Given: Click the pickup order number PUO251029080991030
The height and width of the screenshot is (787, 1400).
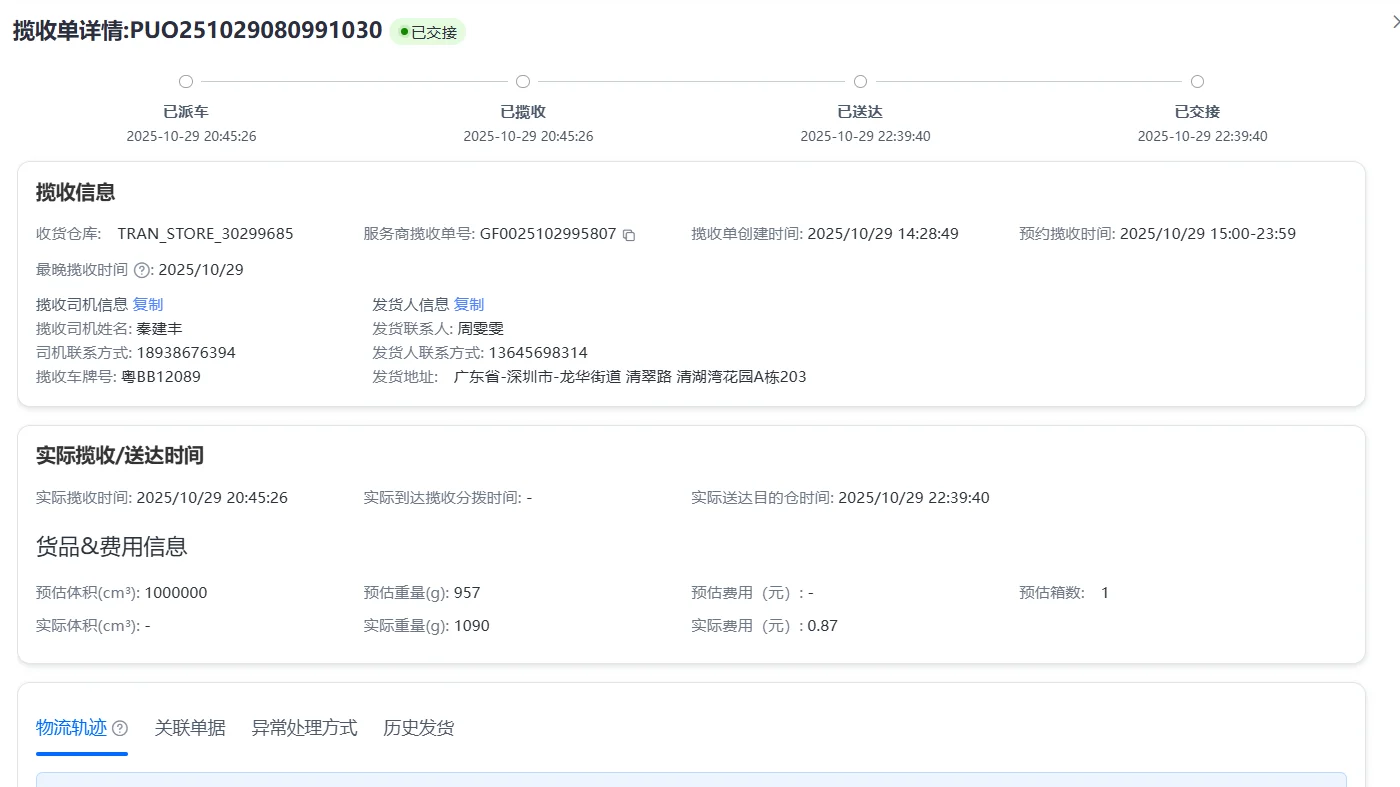Looking at the screenshot, I should tap(256, 31).
